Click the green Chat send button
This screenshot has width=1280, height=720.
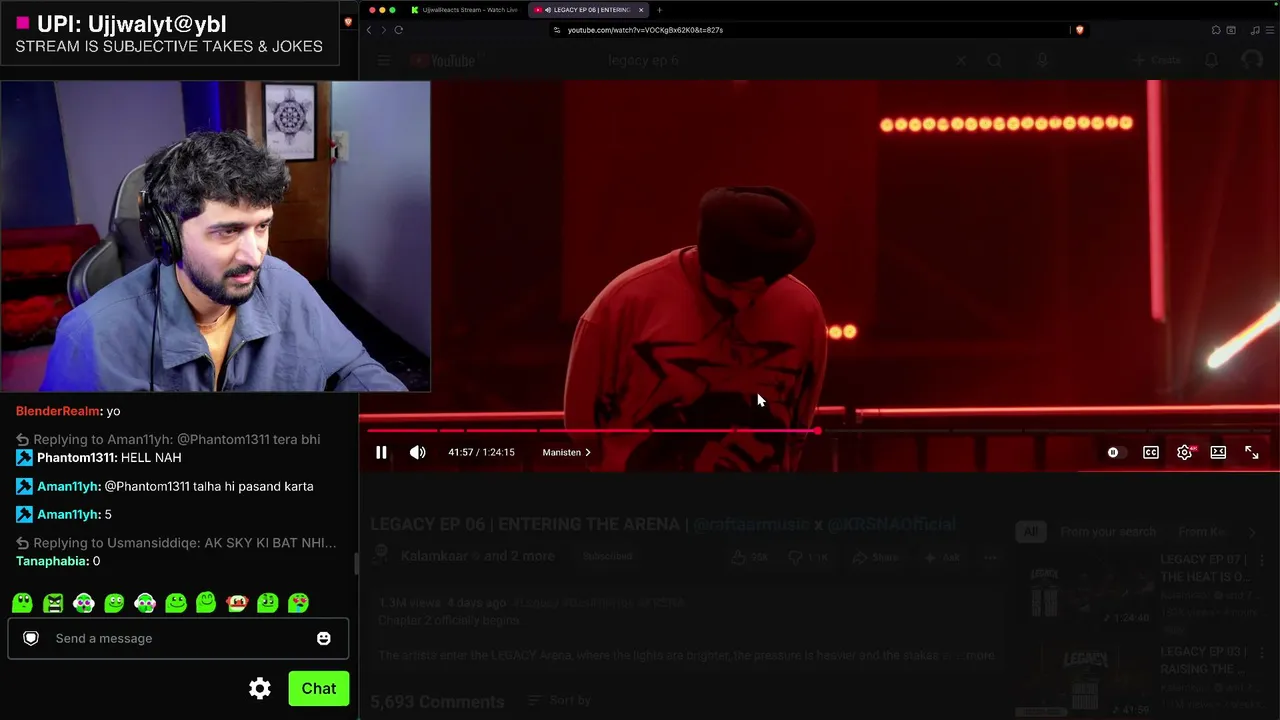coord(319,688)
